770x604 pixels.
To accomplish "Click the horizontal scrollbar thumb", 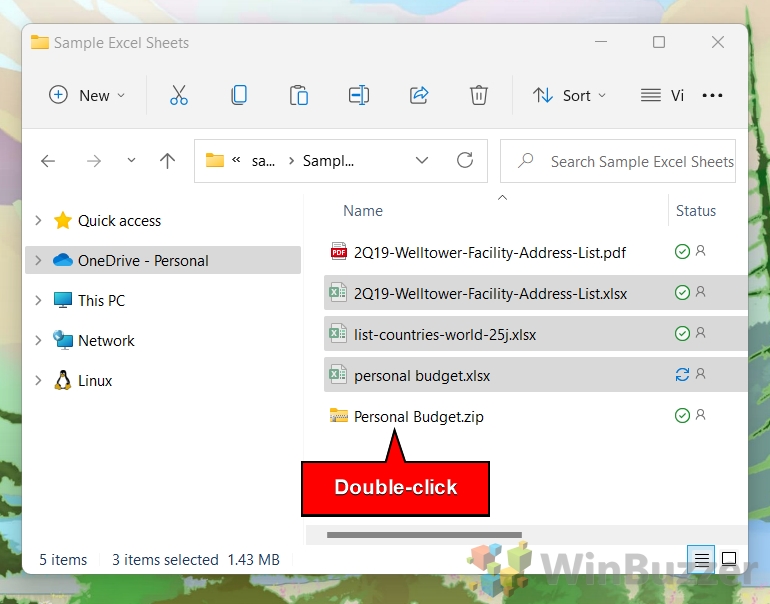I will pos(424,535).
